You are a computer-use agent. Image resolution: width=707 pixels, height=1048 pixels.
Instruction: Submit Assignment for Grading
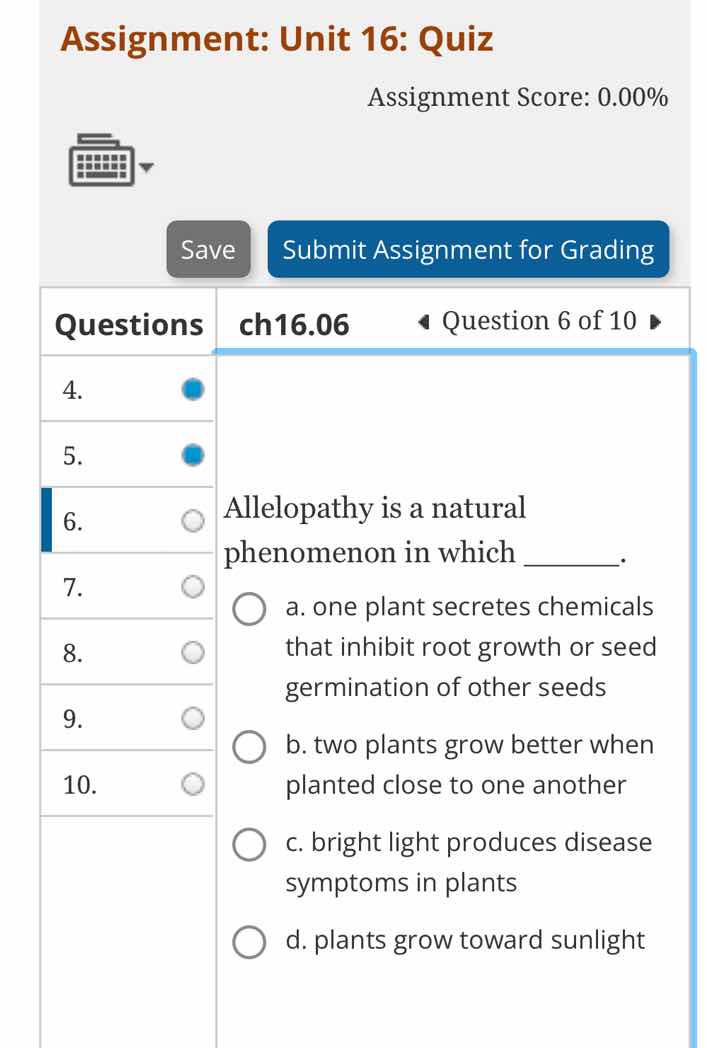tap(468, 250)
